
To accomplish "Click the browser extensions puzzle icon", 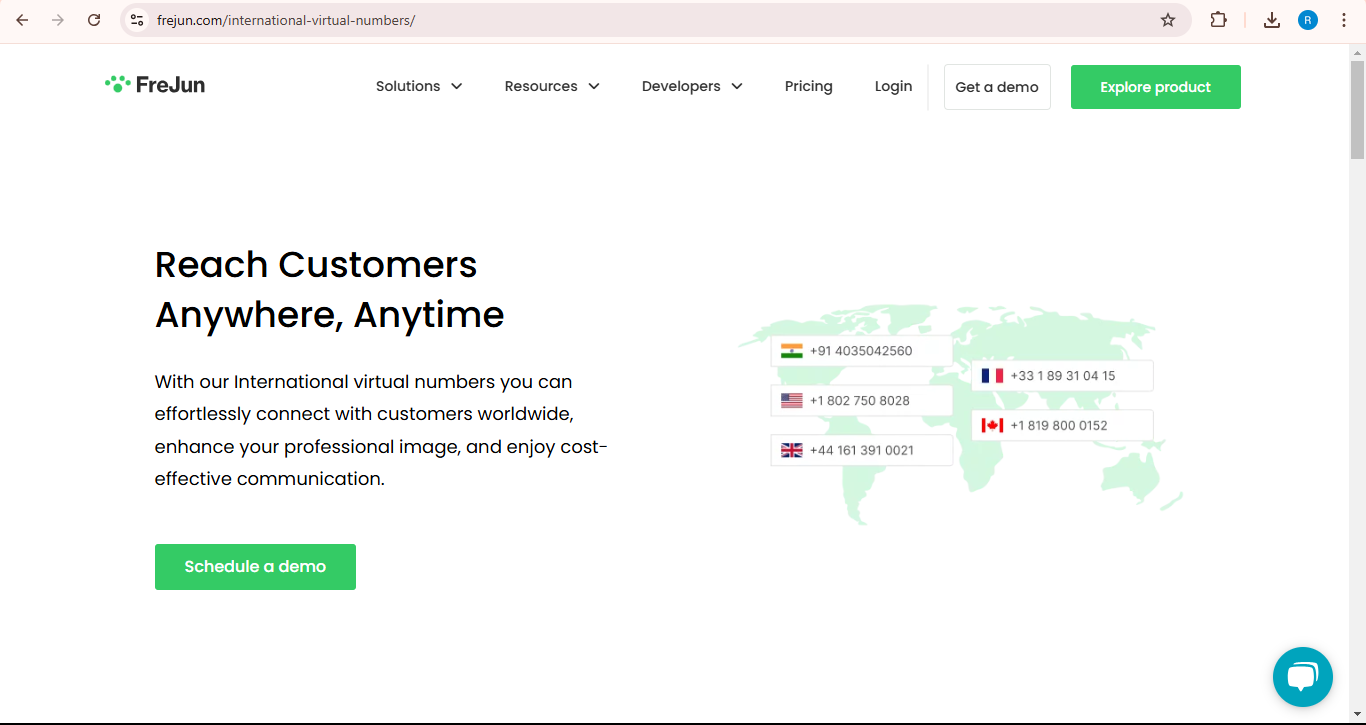I will 1218,19.
